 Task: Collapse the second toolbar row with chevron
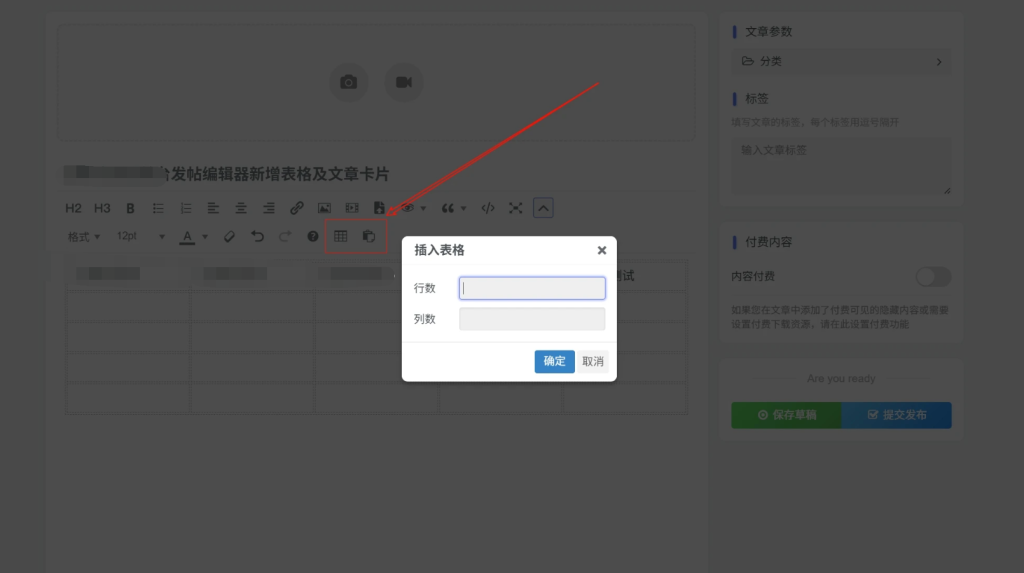click(x=543, y=208)
